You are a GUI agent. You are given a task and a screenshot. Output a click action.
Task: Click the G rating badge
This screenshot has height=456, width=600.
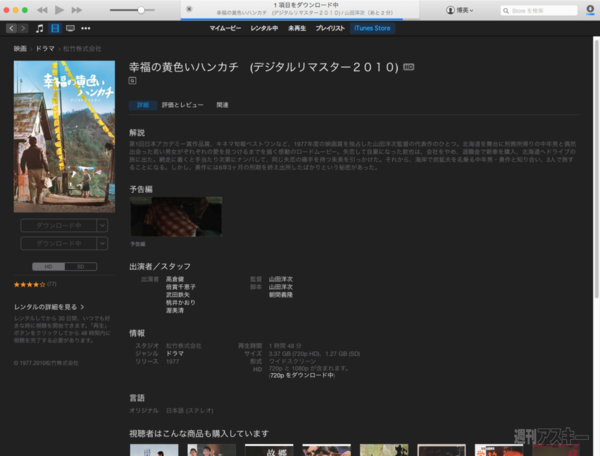click(x=132, y=81)
